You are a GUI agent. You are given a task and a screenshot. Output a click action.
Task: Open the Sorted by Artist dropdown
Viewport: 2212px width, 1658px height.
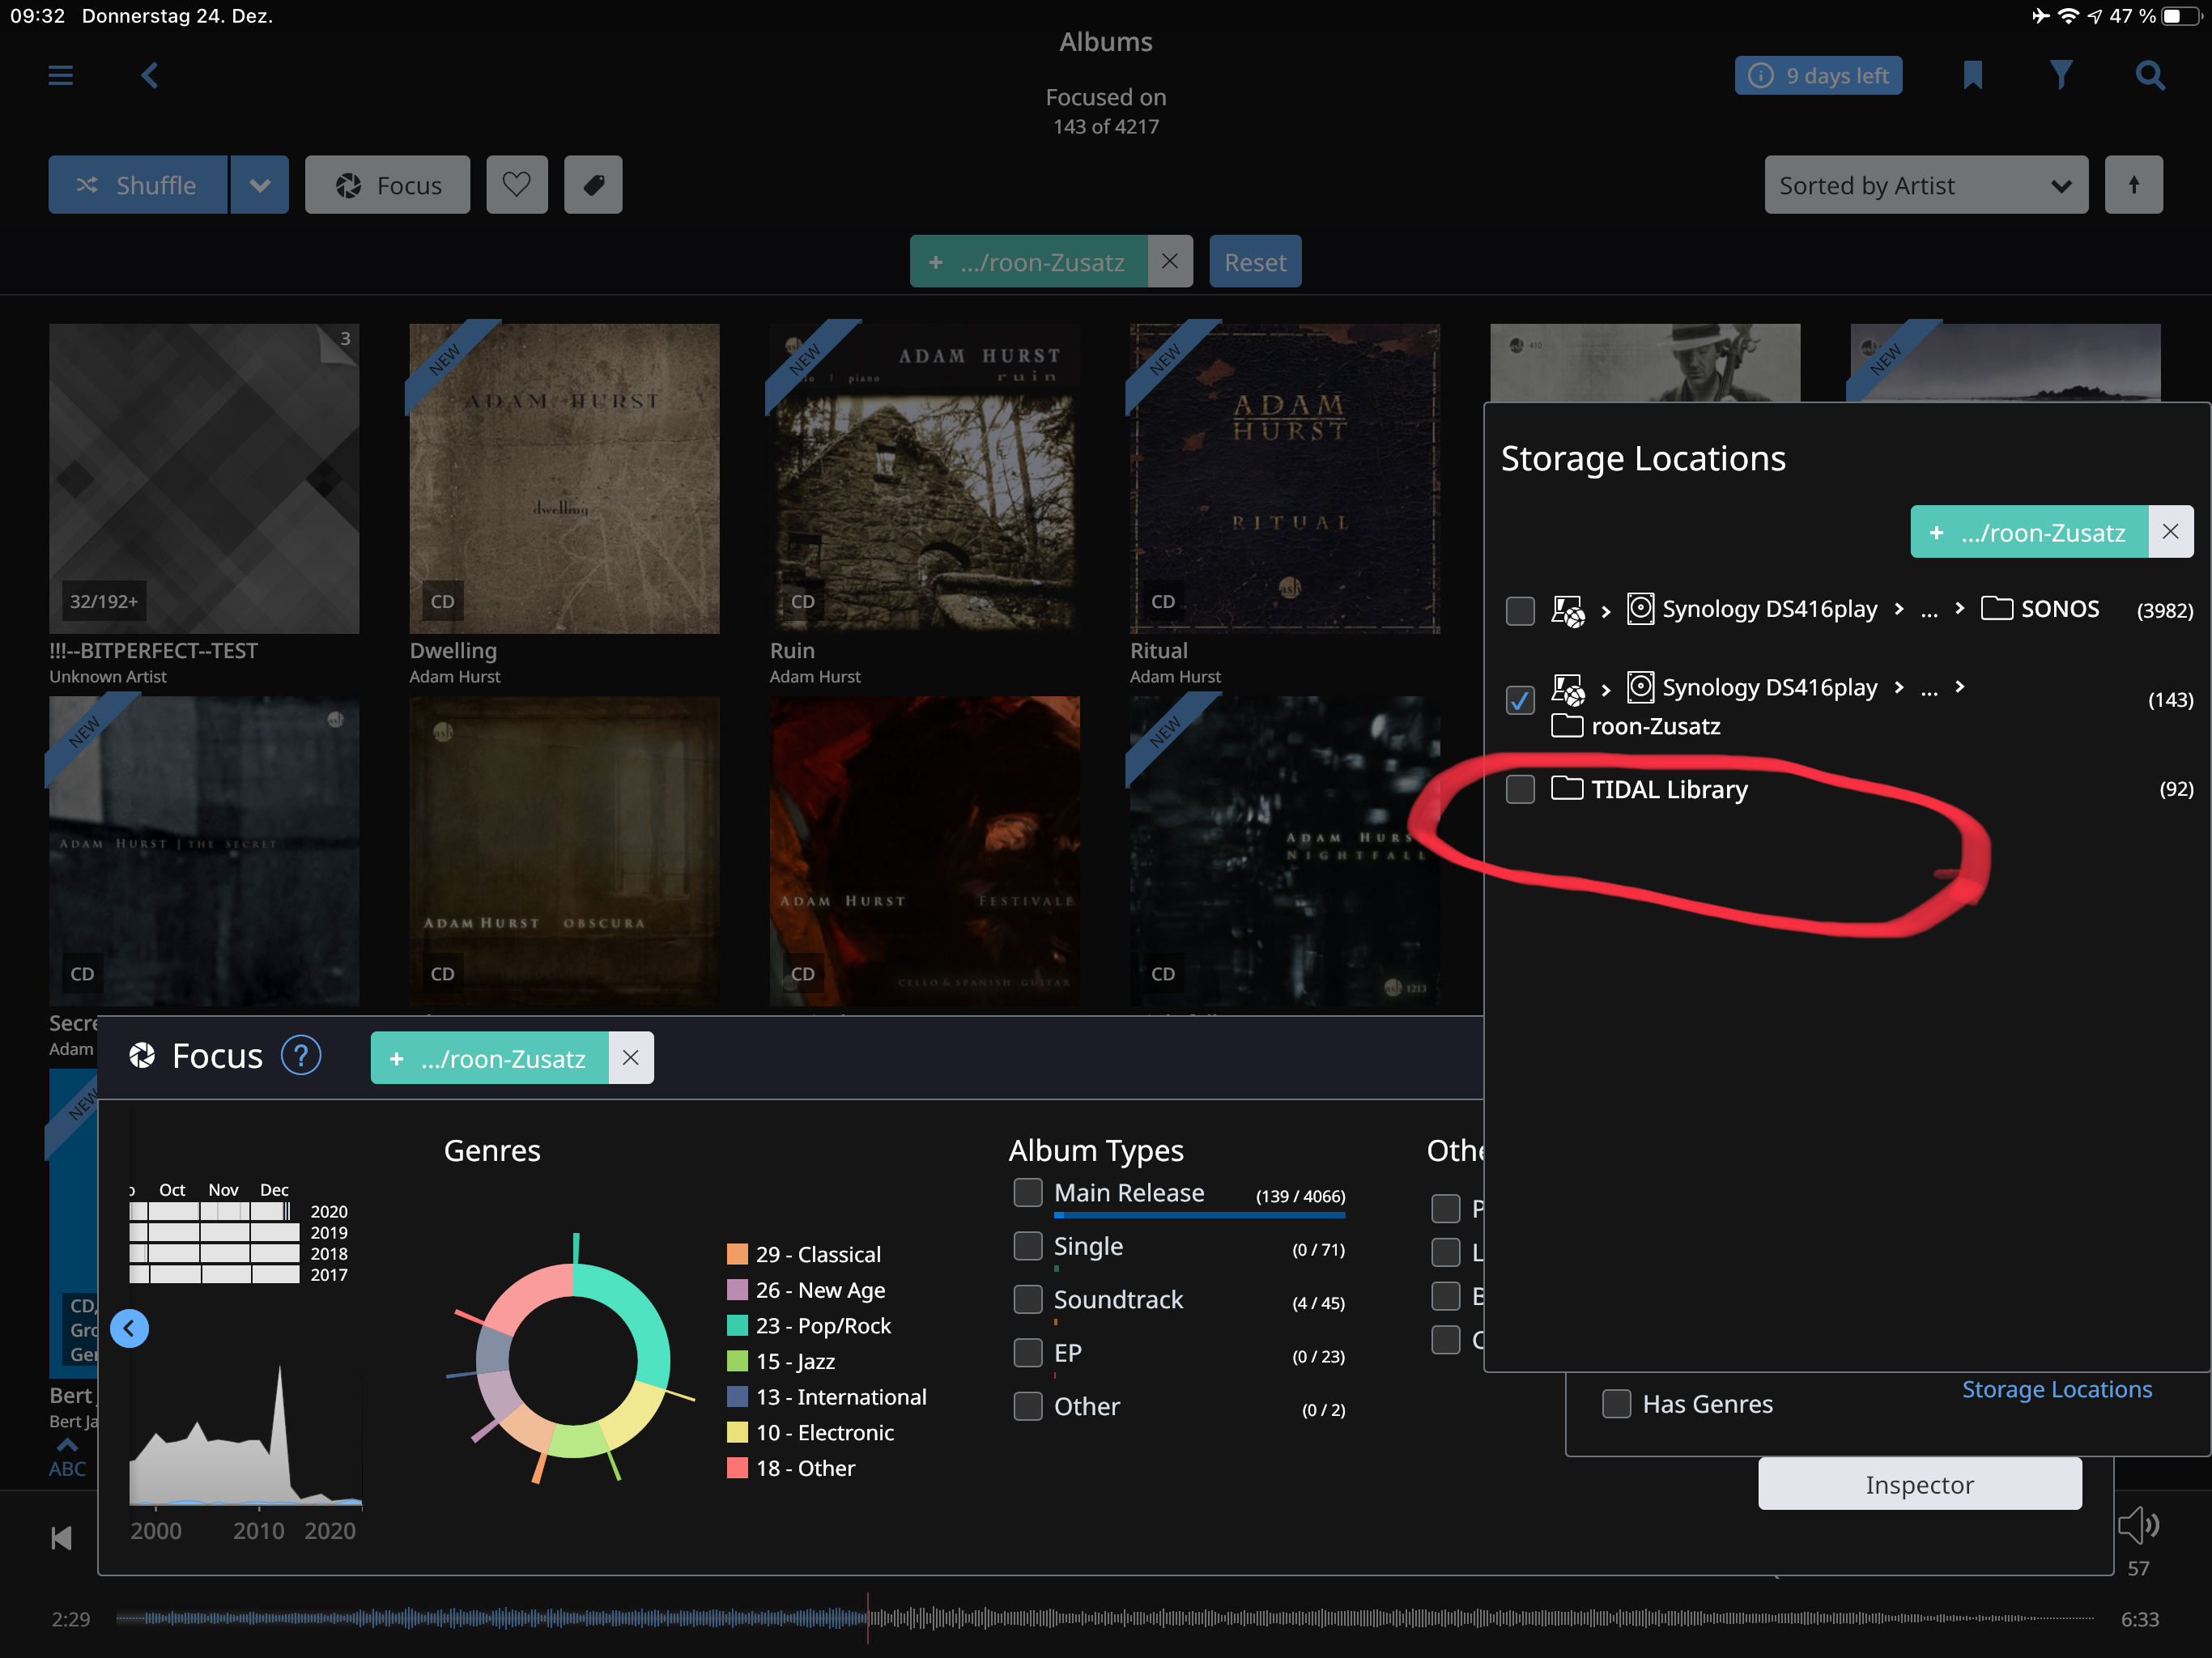click(x=1926, y=185)
